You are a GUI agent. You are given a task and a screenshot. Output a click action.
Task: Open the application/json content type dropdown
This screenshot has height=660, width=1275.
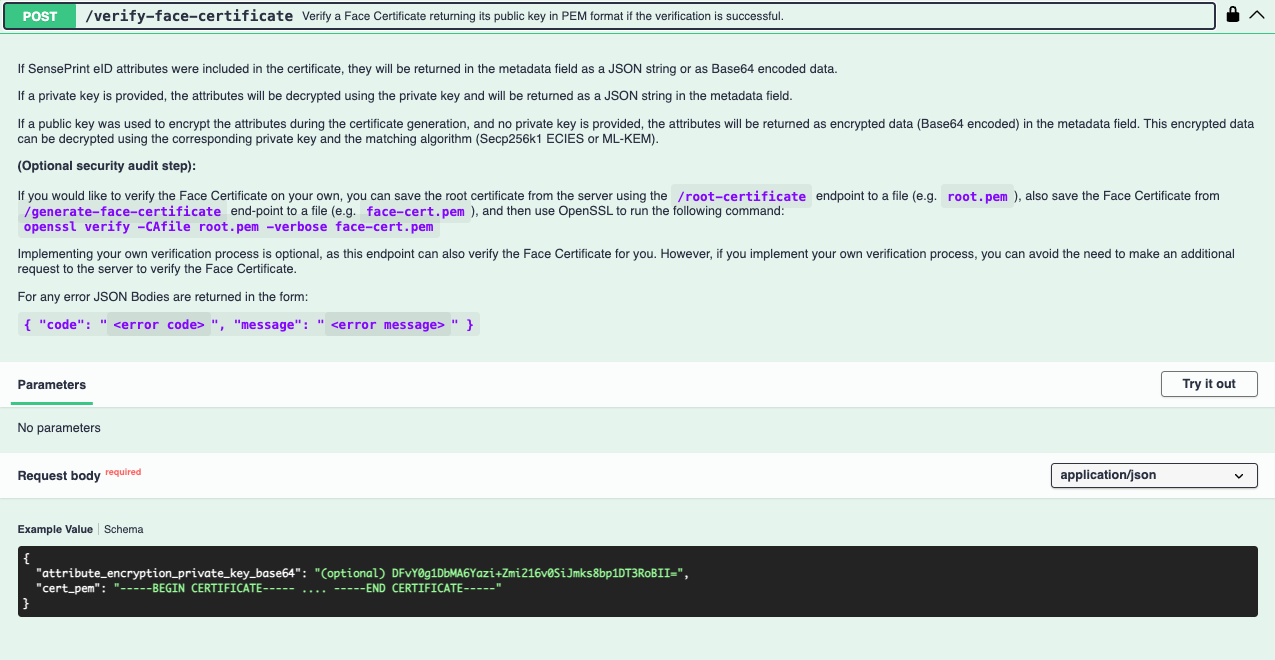(1154, 475)
